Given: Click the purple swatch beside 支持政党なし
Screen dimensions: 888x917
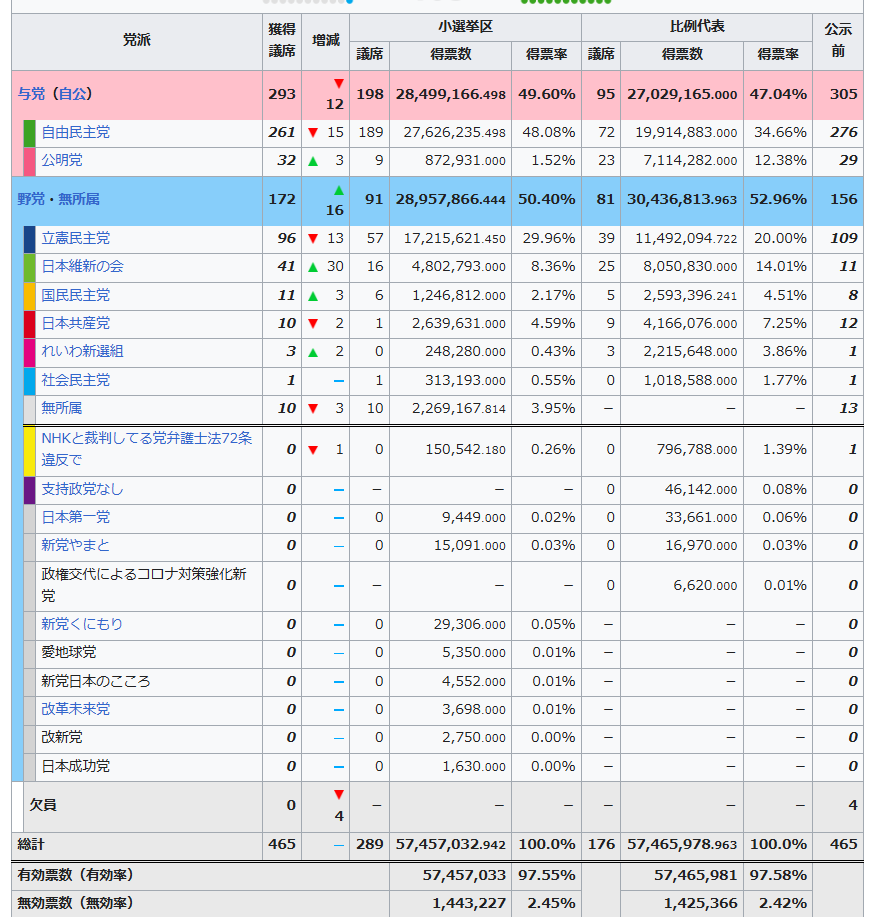Looking at the screenshot, I should [x=29, y=490].
